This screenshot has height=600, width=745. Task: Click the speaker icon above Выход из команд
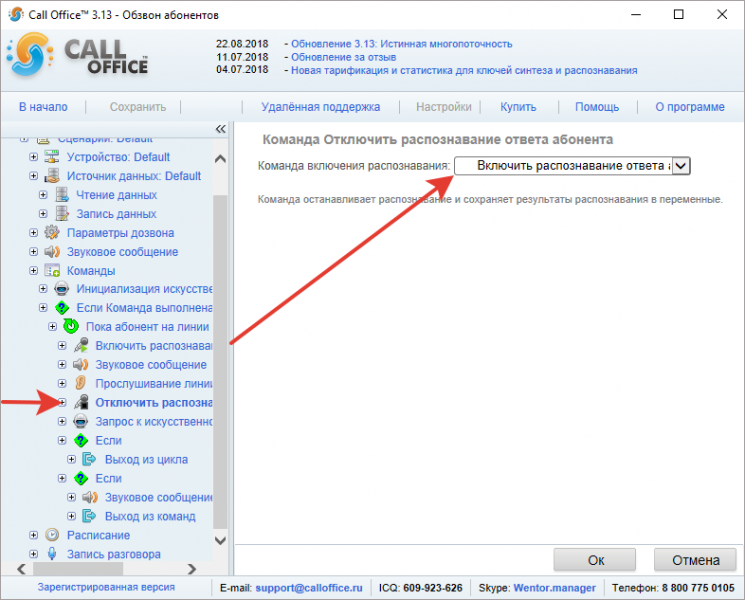[89, 497]
